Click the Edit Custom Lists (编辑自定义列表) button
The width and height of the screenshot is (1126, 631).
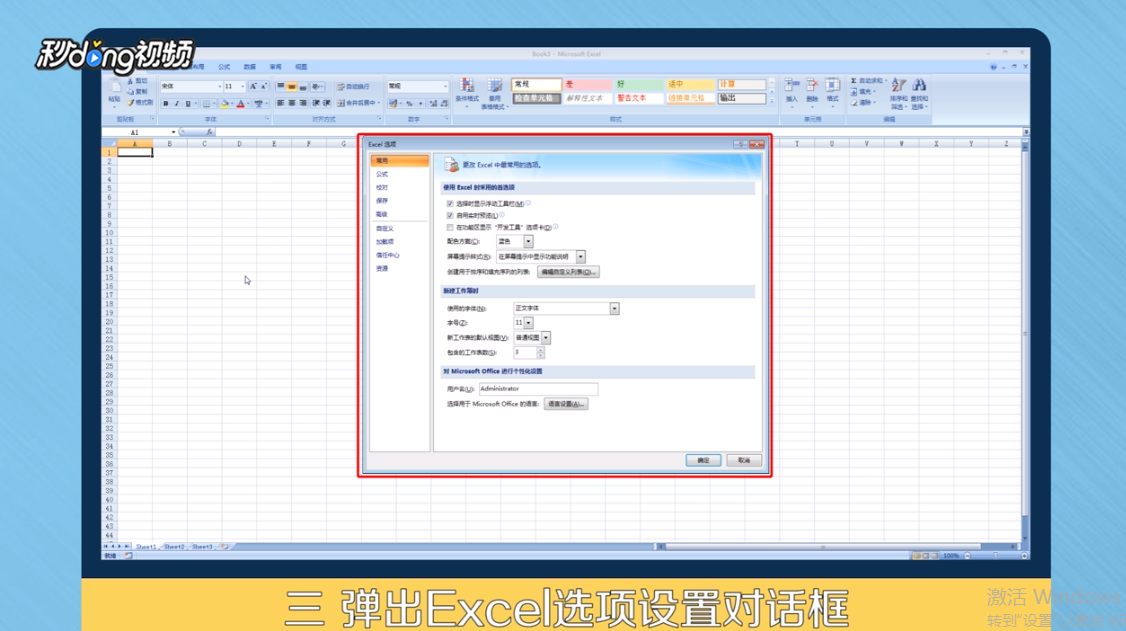(x=568, y=272)
